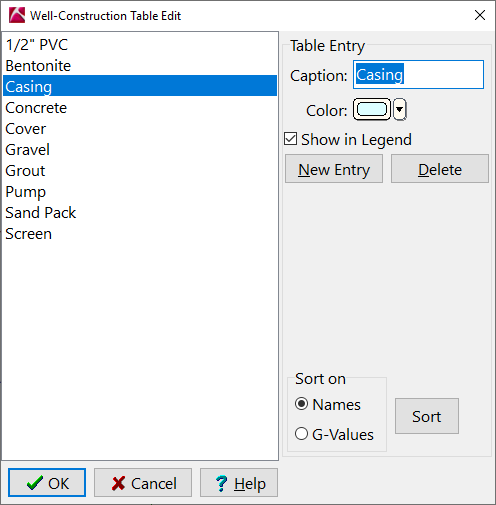The height and width of the screenshot is (505, 496).
Task: Select the Names sort radio button
Action: (x=301, y=404)
